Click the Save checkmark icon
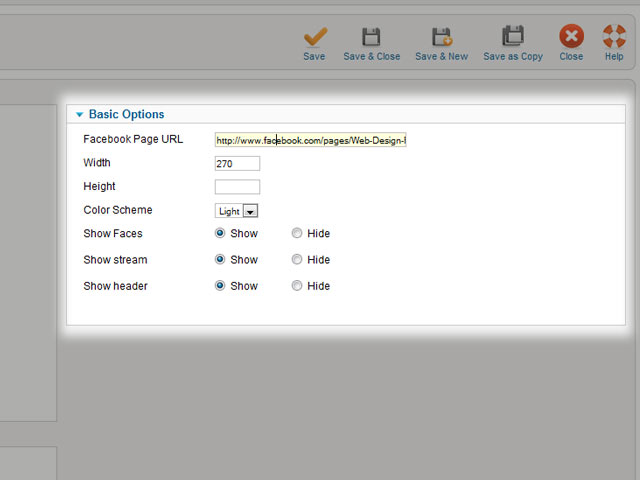Screen dimensions: 640x480 [x=315, y=37]
